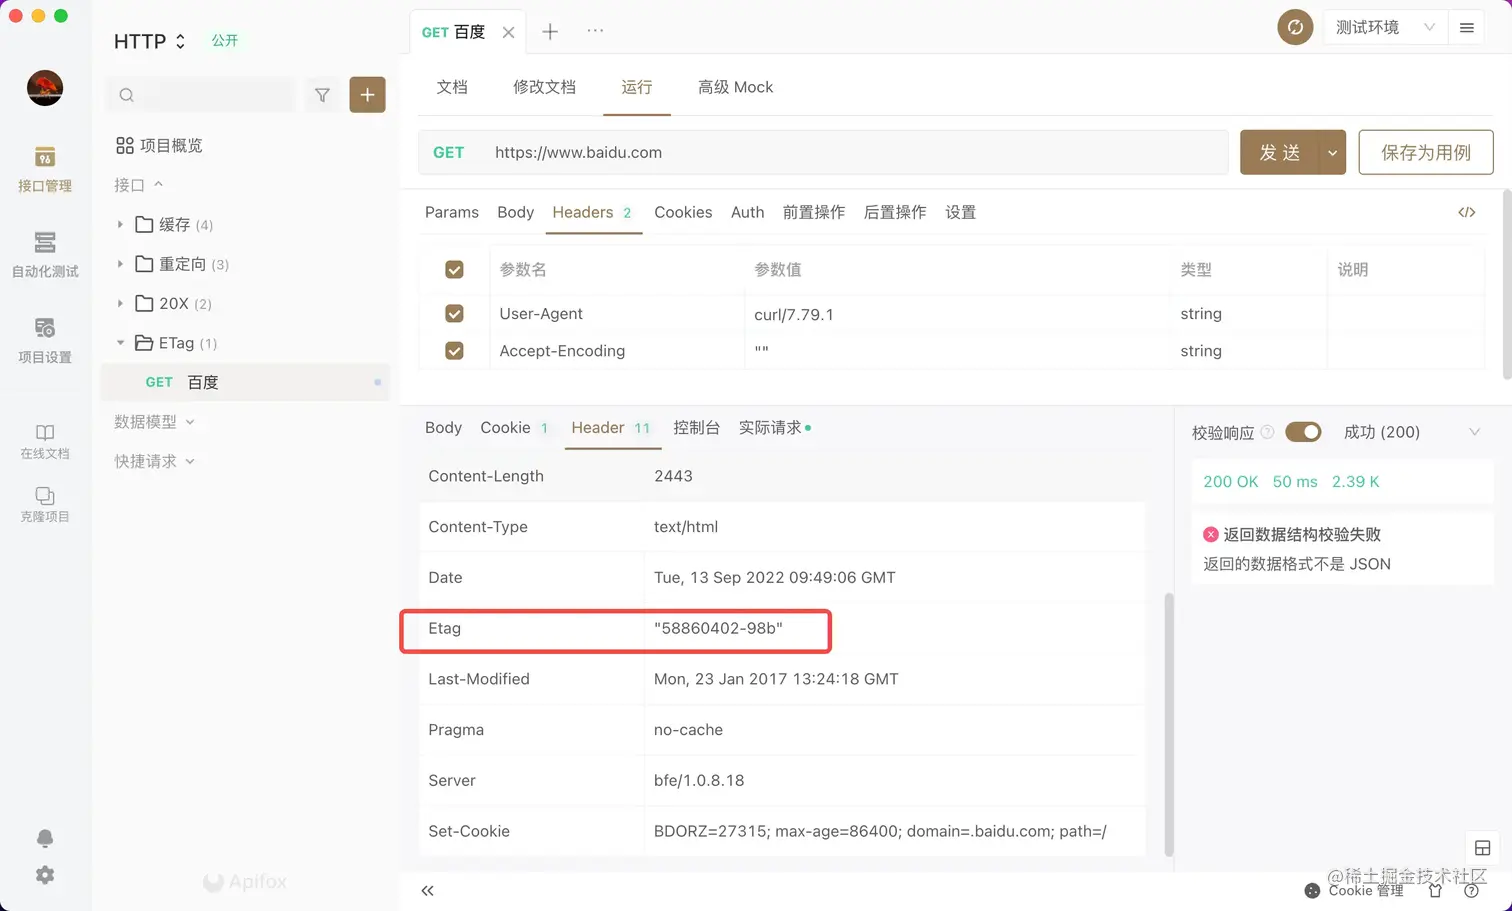The height and width of the screenshot is (911, 1512).
Task: Open the 控制台 tab
Action: pos(696,428)
